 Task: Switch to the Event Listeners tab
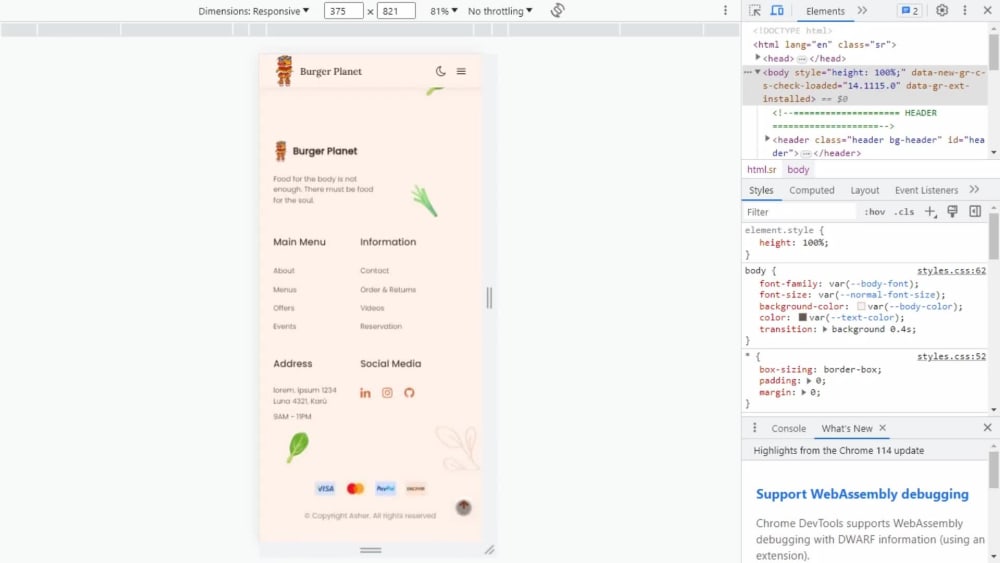(x=926, y=190)
